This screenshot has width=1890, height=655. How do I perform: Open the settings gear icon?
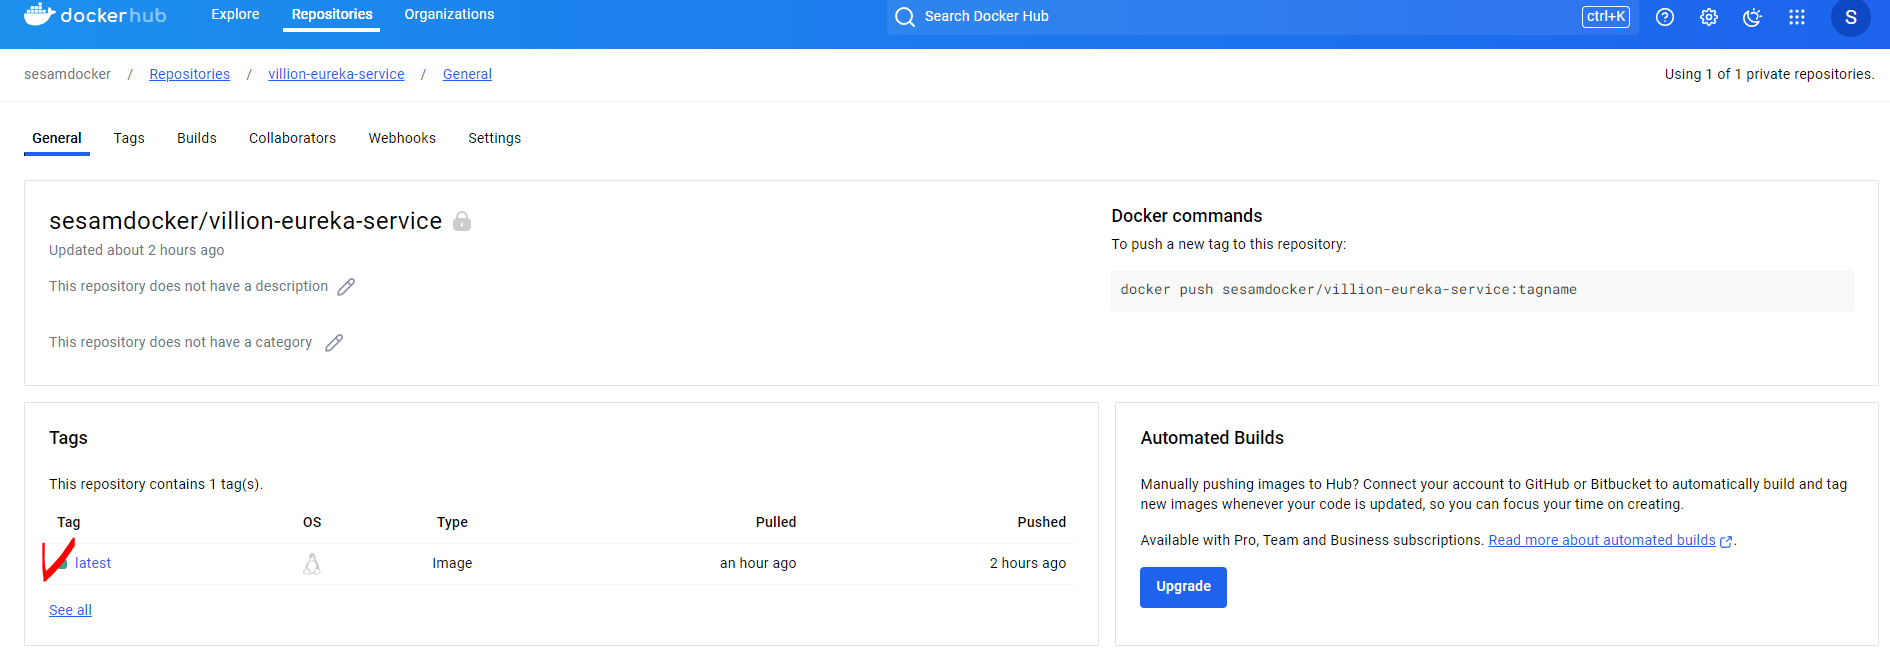pyautogui.click(x=1709, y=17)
